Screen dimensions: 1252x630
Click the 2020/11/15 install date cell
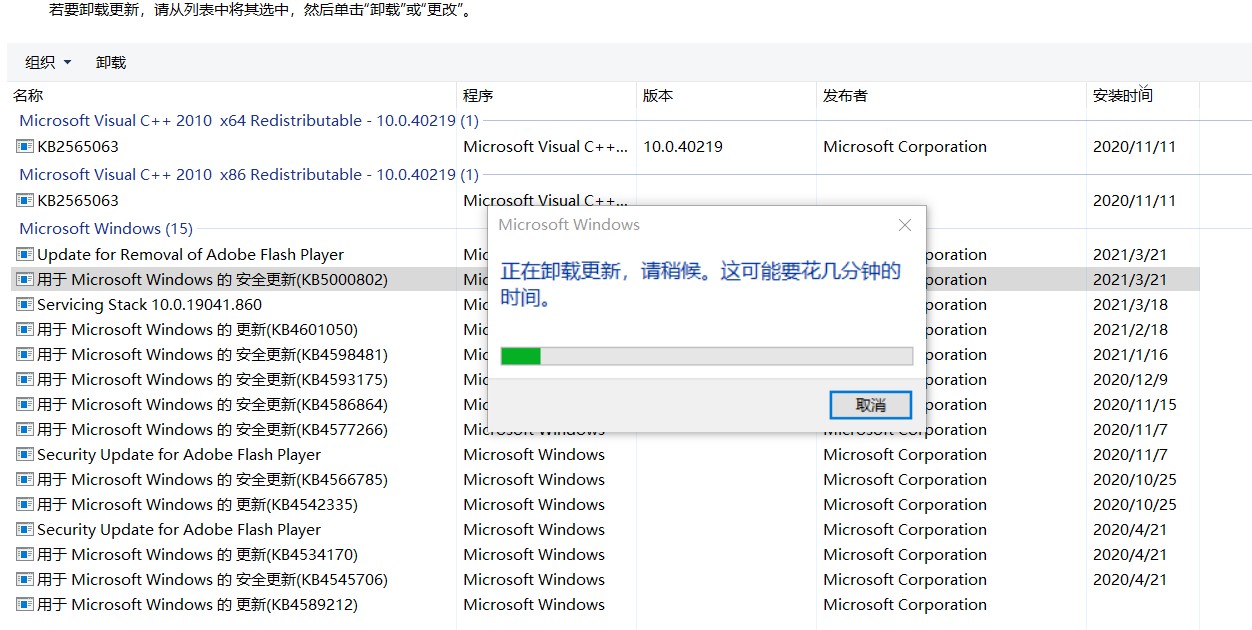1135,404
